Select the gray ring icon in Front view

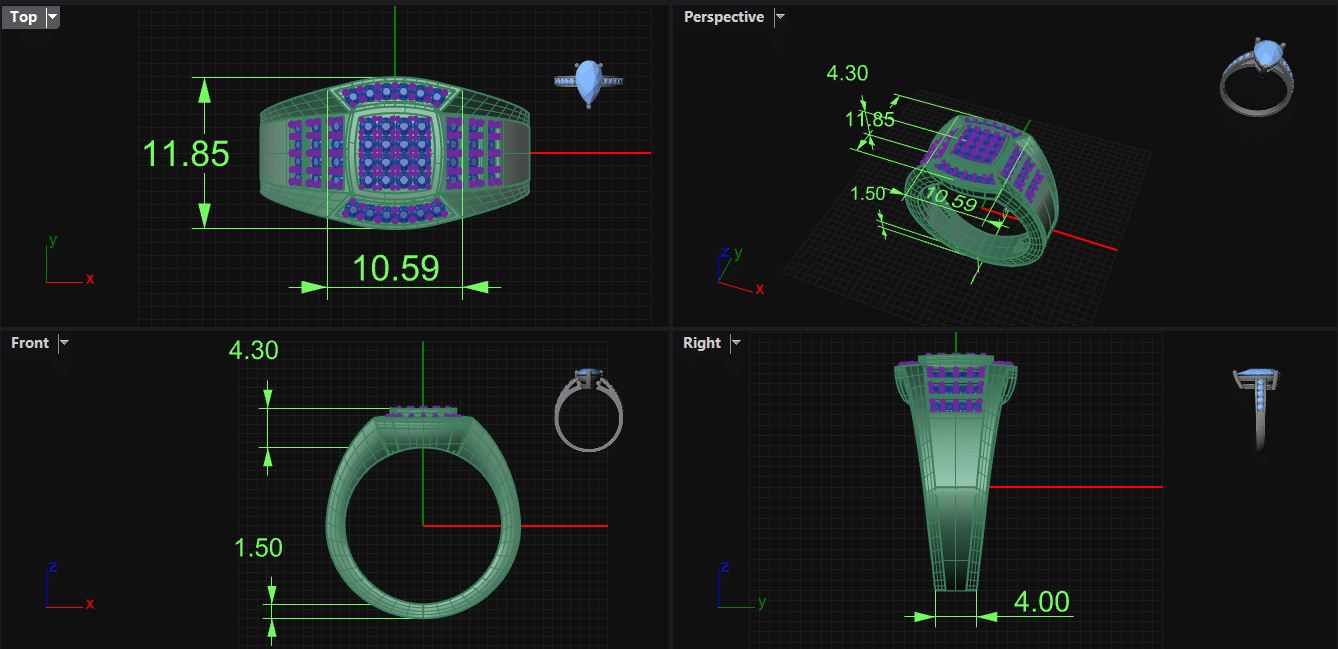point(589,410)
